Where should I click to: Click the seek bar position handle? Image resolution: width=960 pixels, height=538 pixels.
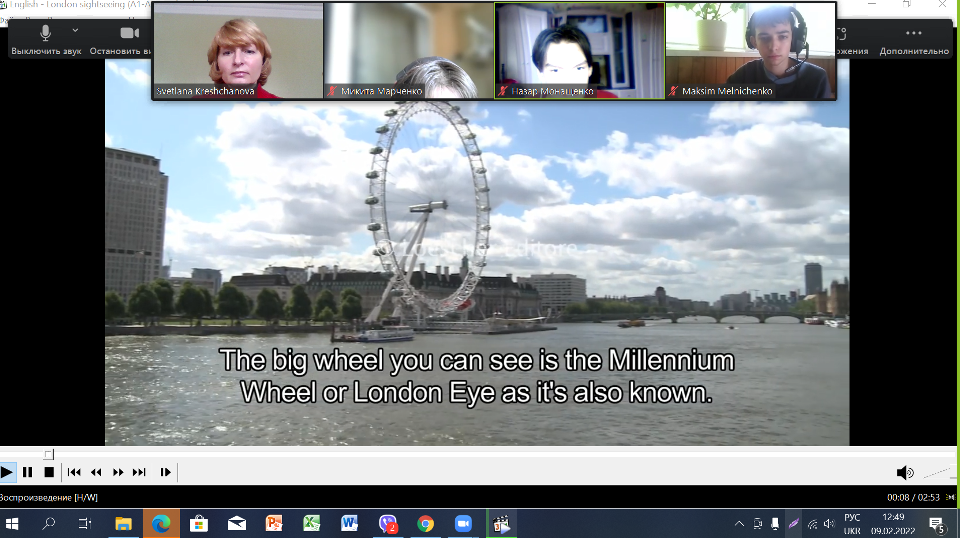(x=49, y=454)
